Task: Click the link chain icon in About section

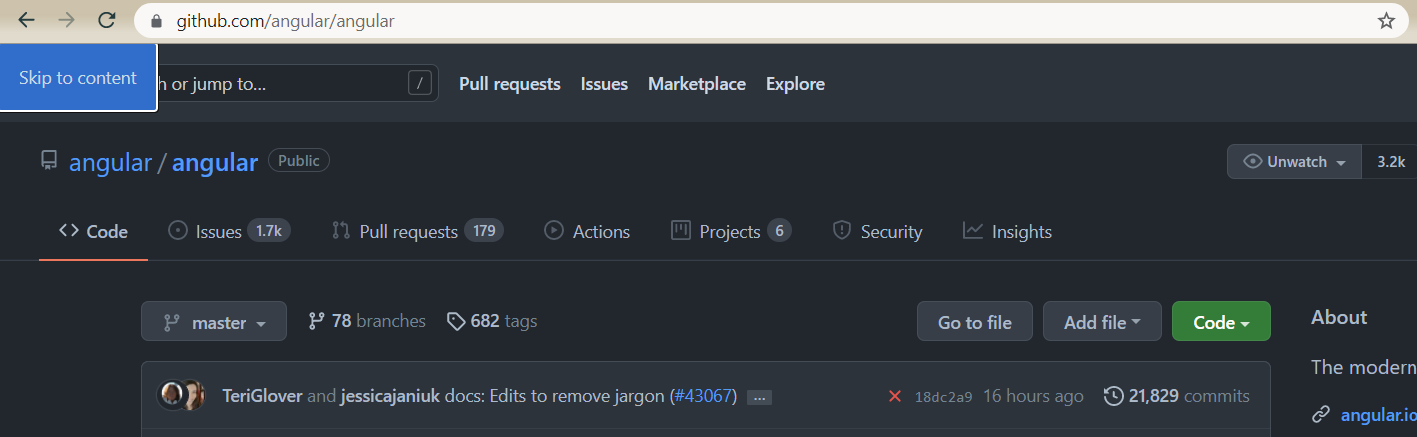Action: point(1321,413)
